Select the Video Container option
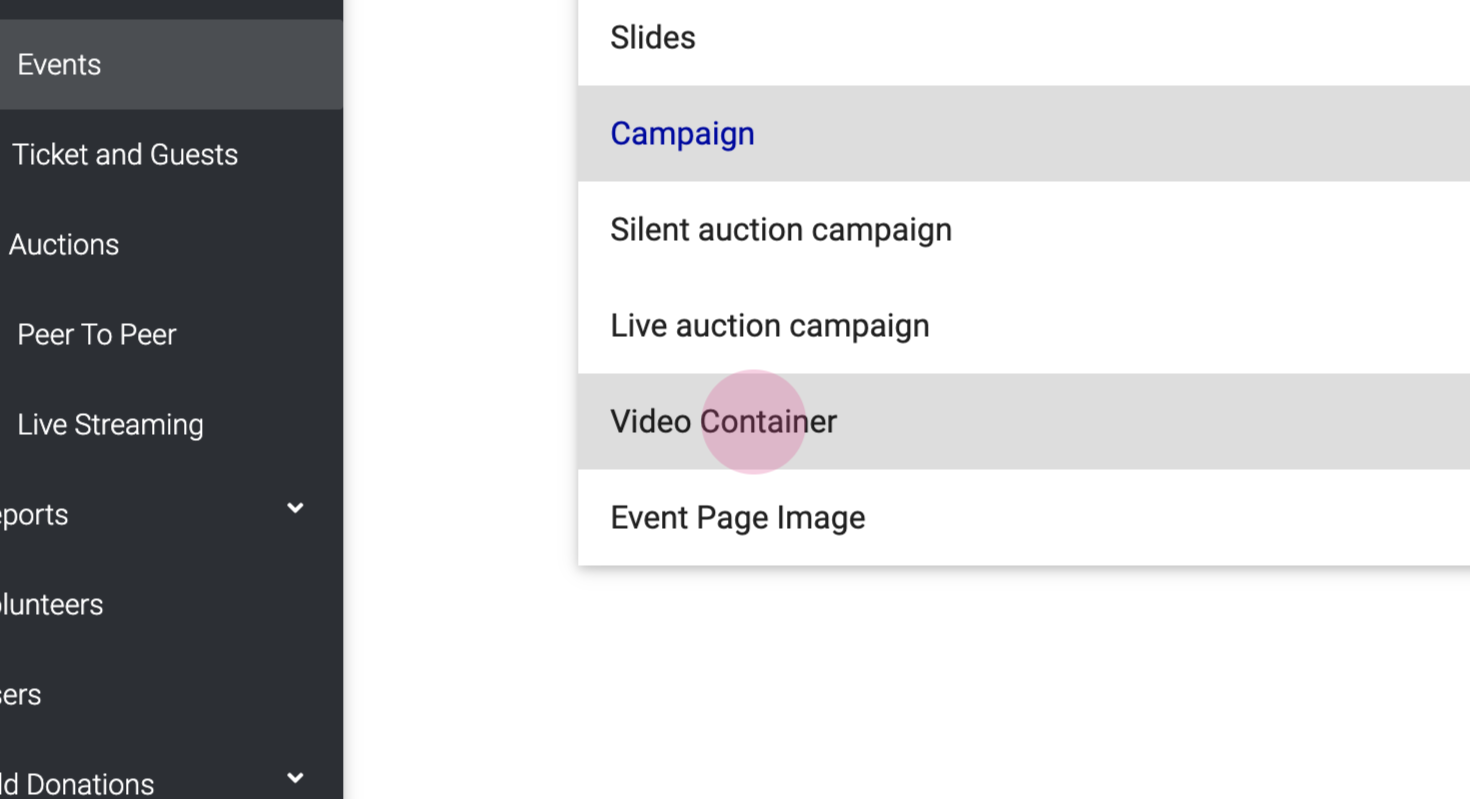The width and height of the screenshot is (1470, 799). [x=724, y=422]
